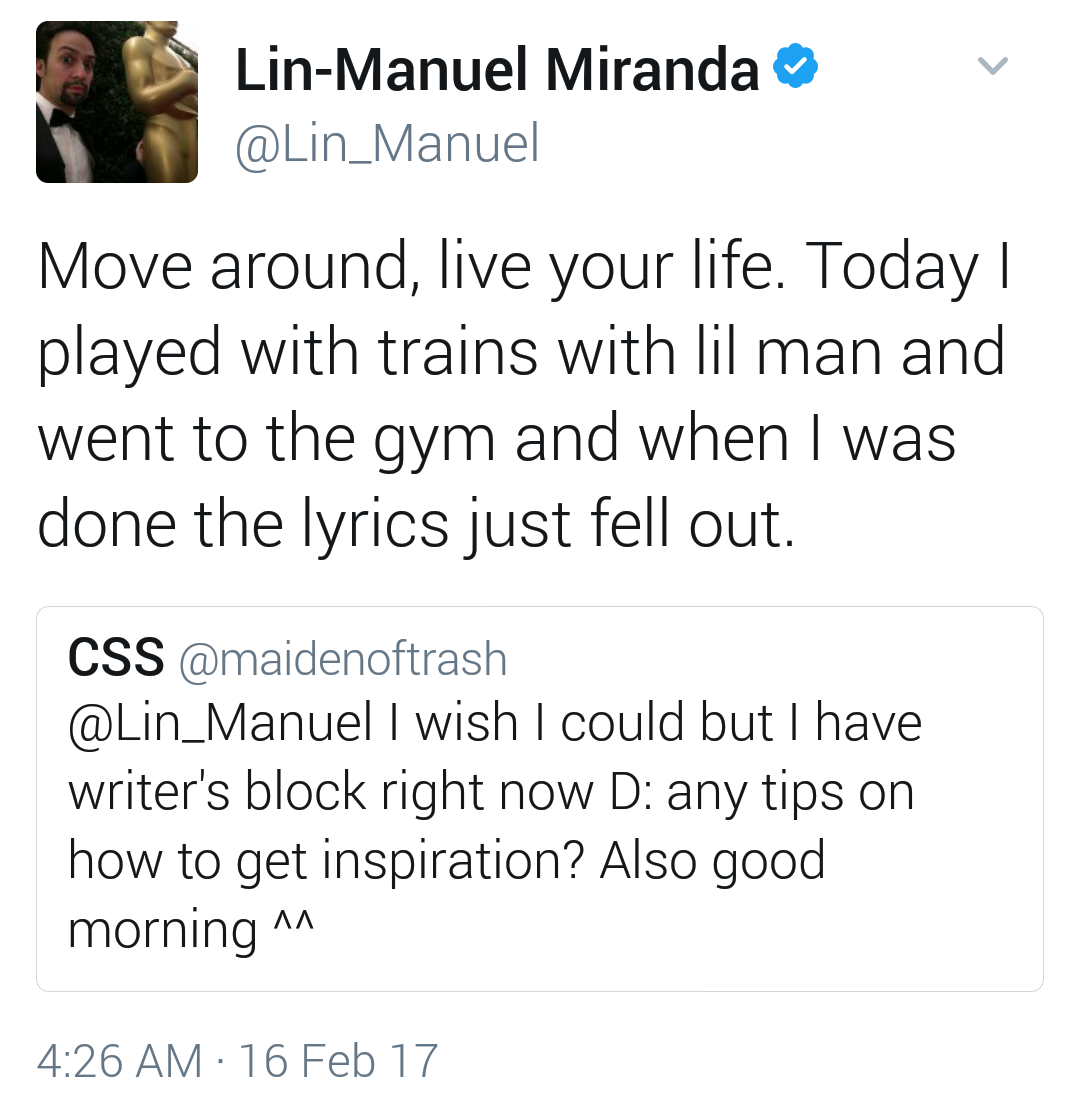Visit the @maidenoftrash handle

pyautogui.click(x=343, y=659)
